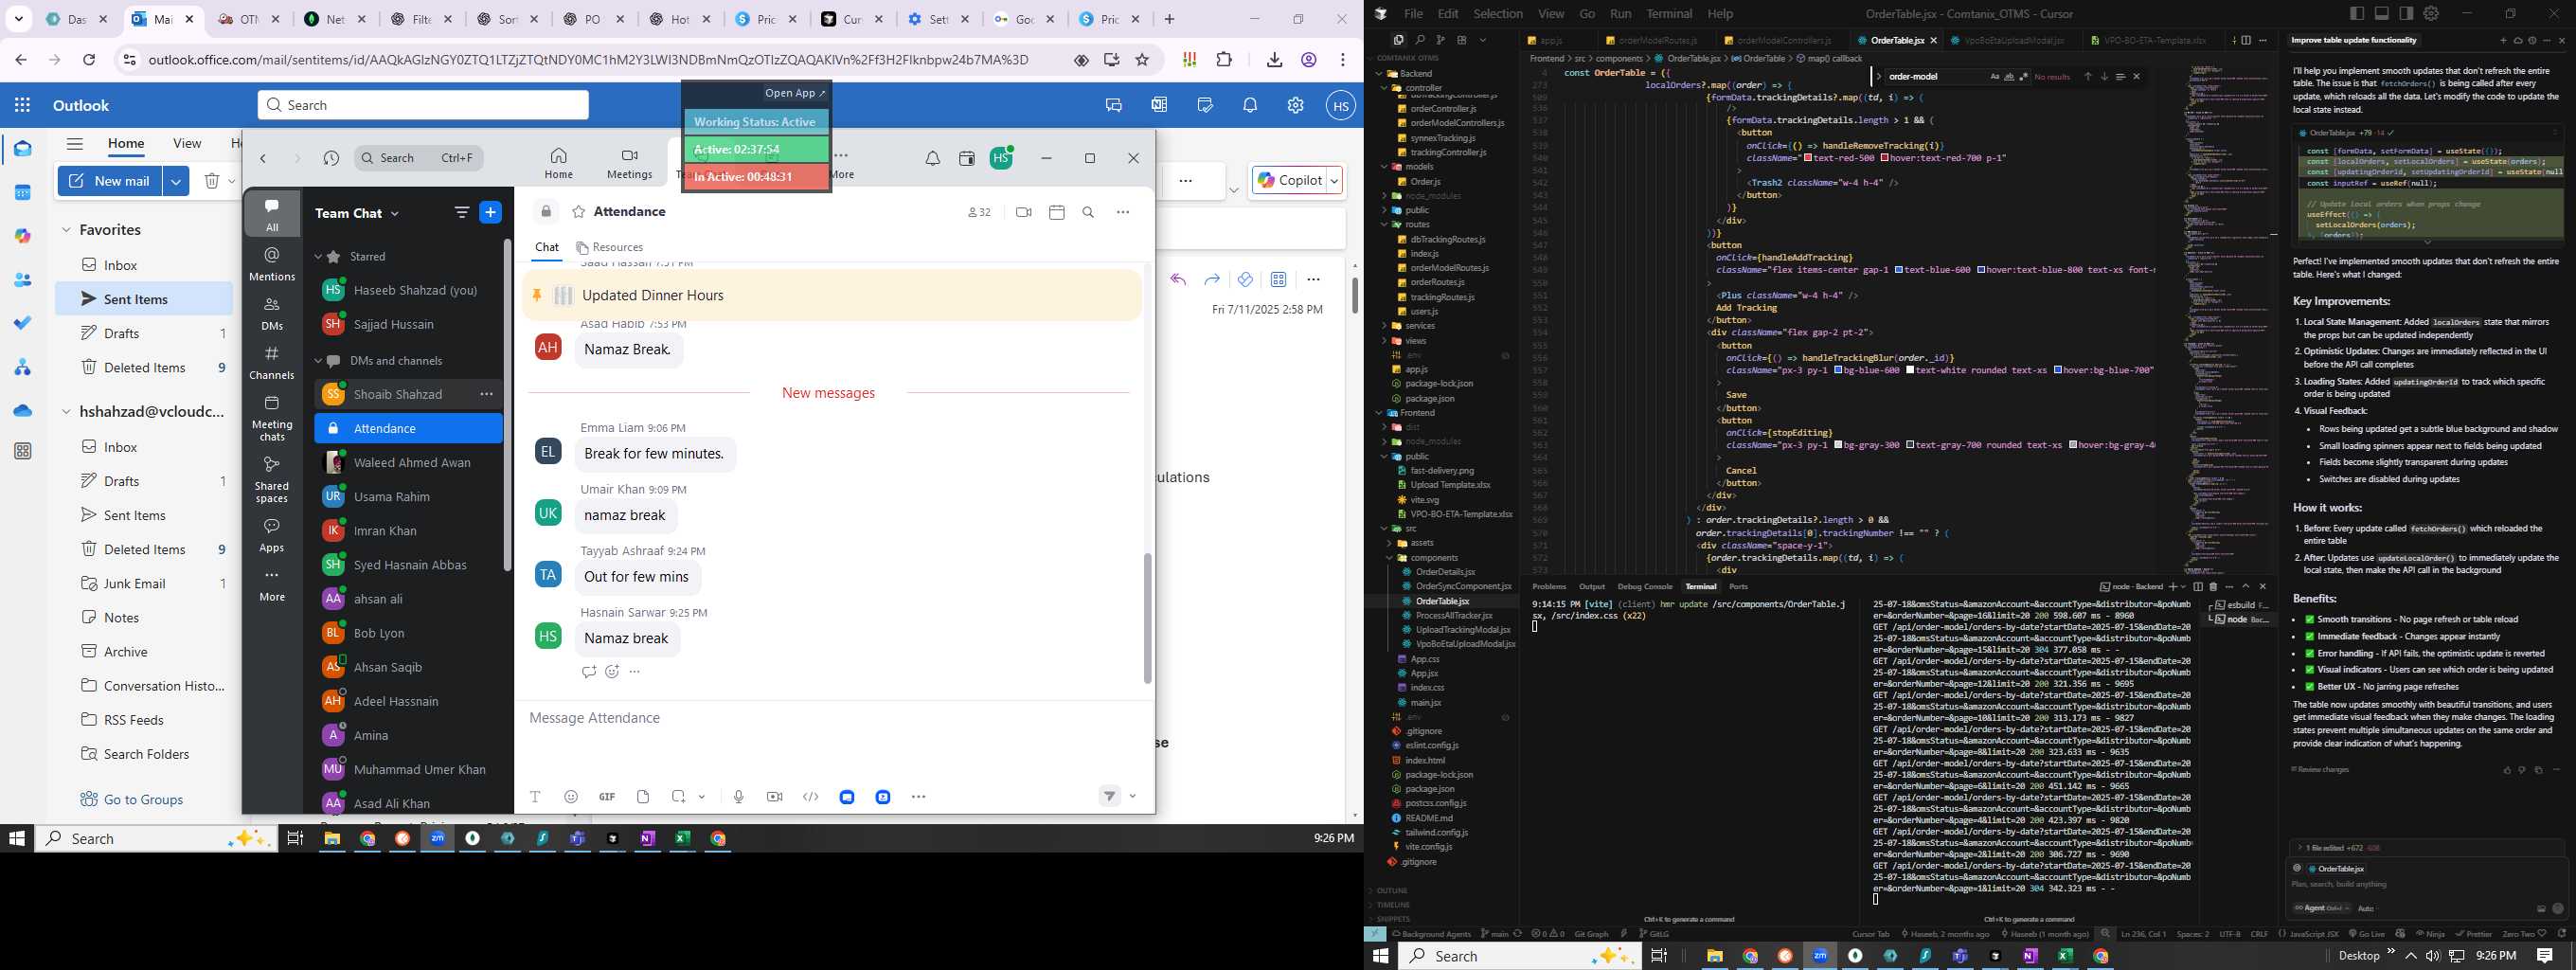Viewport: 2576px width, 970px height.
Task: View the 32 members of Attendance
Action: pos(979,212)
